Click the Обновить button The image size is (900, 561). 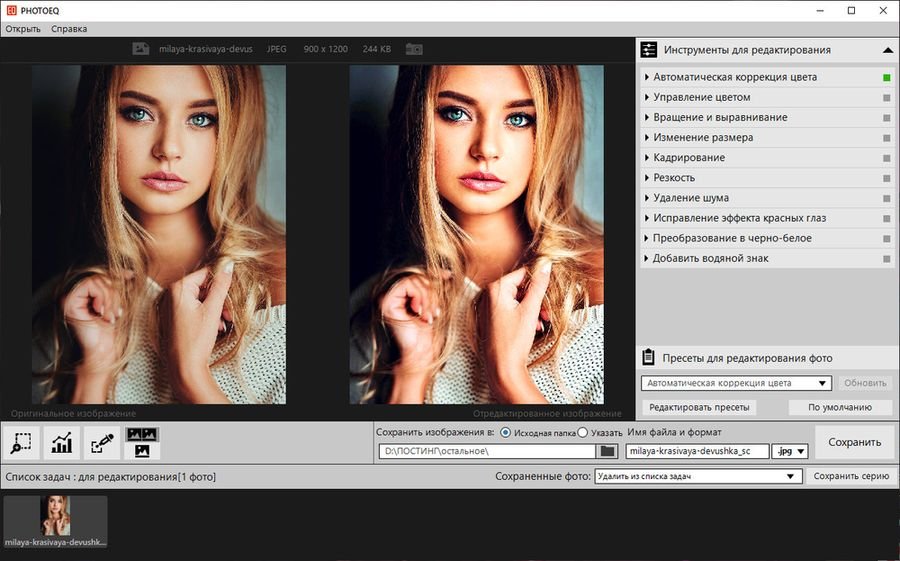pos(865,383)
